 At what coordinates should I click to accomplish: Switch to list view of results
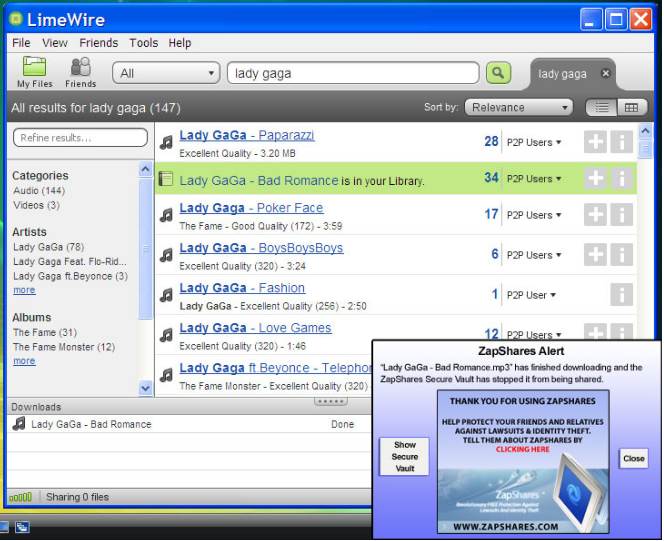click(602, 107)
